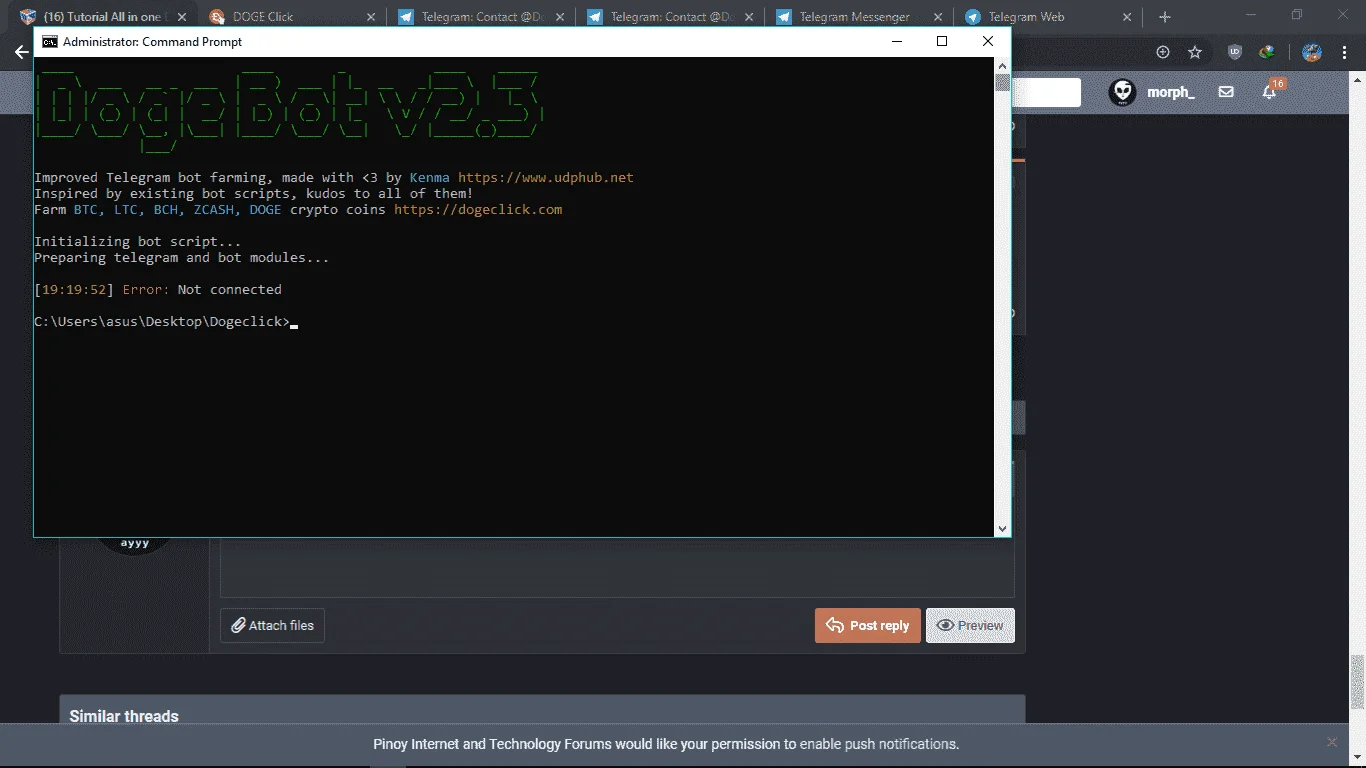Click the C:\Users\asus\Desktop\Dogeclick> prompt line

[x=162, y=322]
